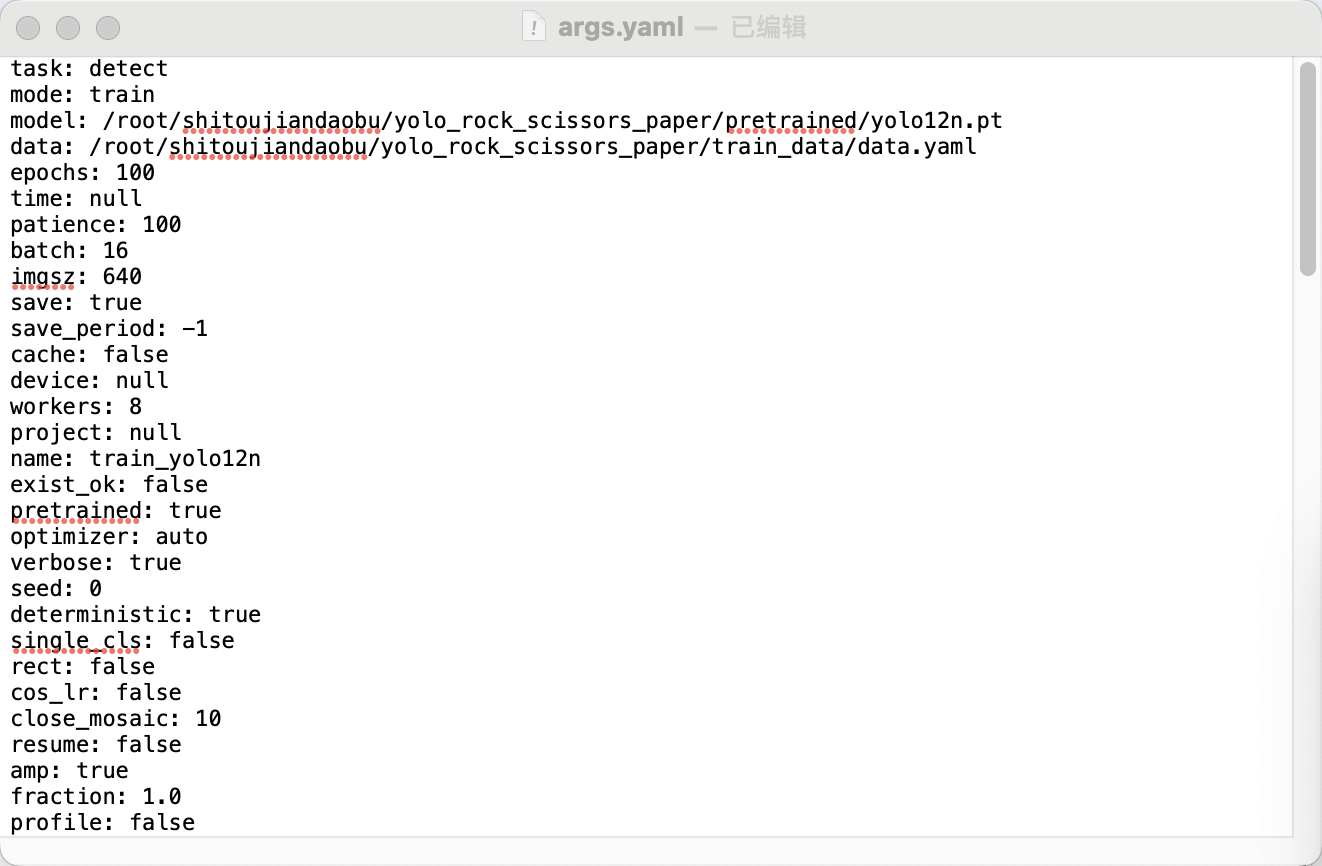Place cursor after 'epochs: 100'
The image size is (1322, 866).
[x=156, y=173]
